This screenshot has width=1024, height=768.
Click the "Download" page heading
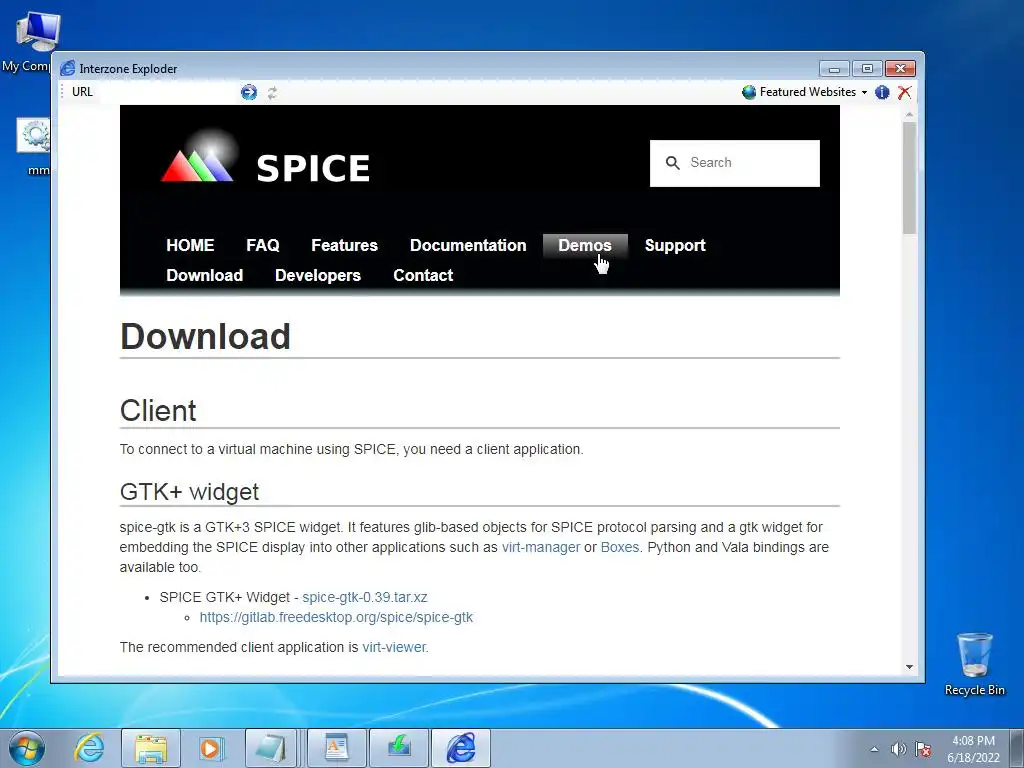click(205, 336)
